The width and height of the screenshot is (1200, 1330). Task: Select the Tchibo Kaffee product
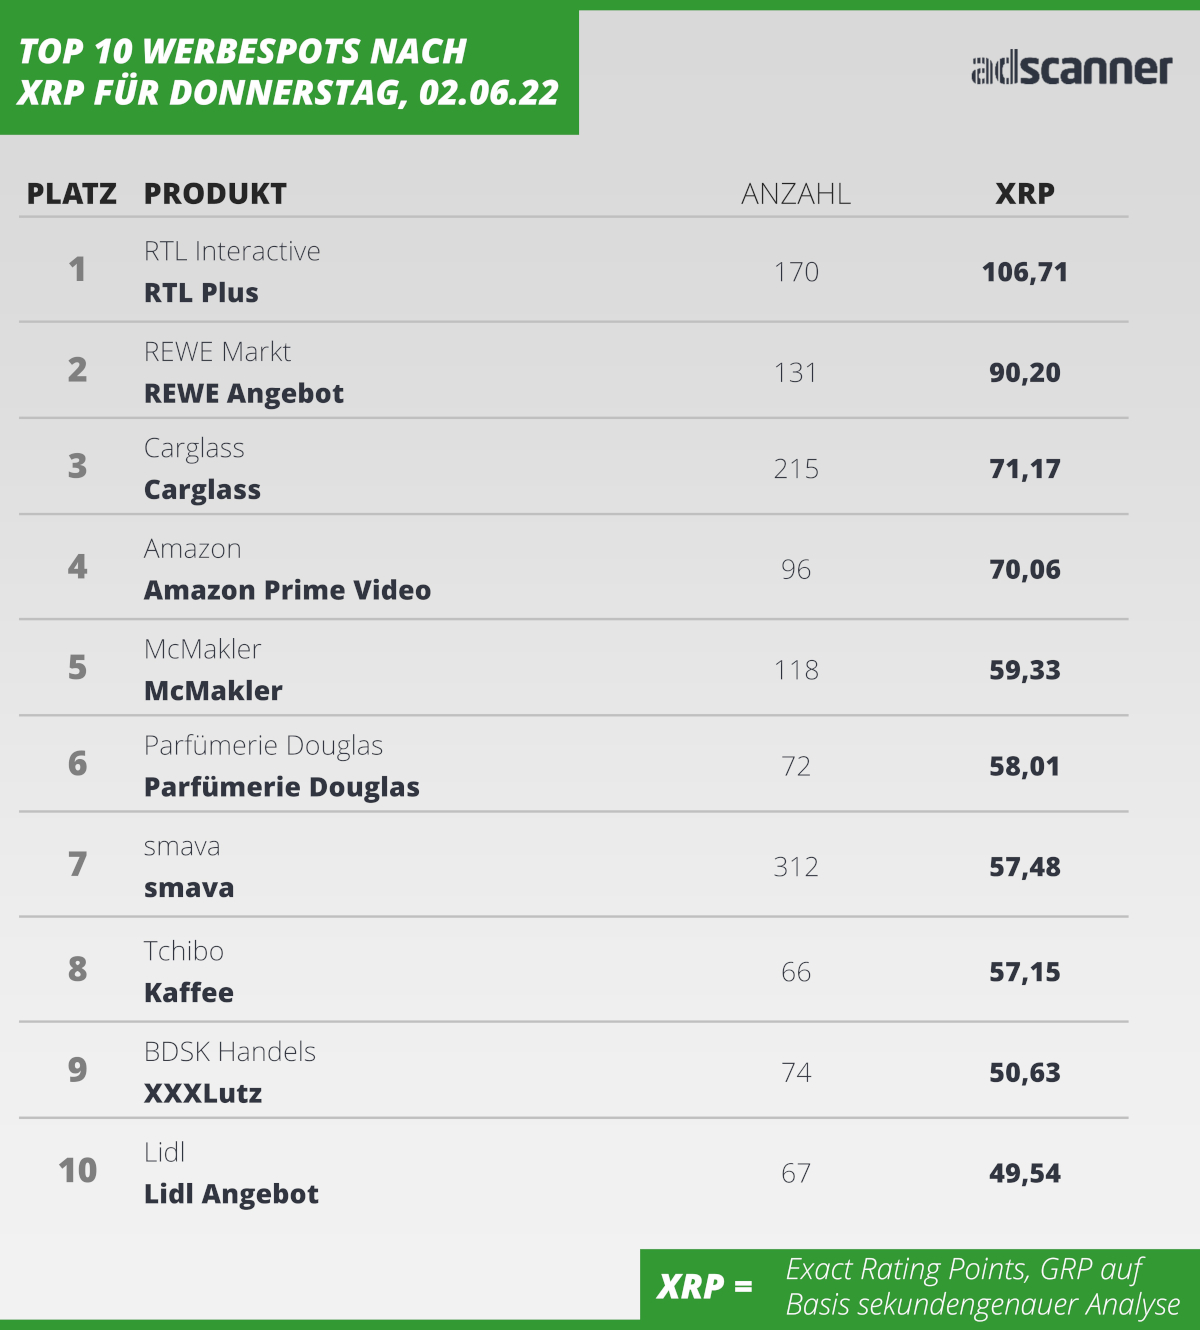tap(189, 993)
